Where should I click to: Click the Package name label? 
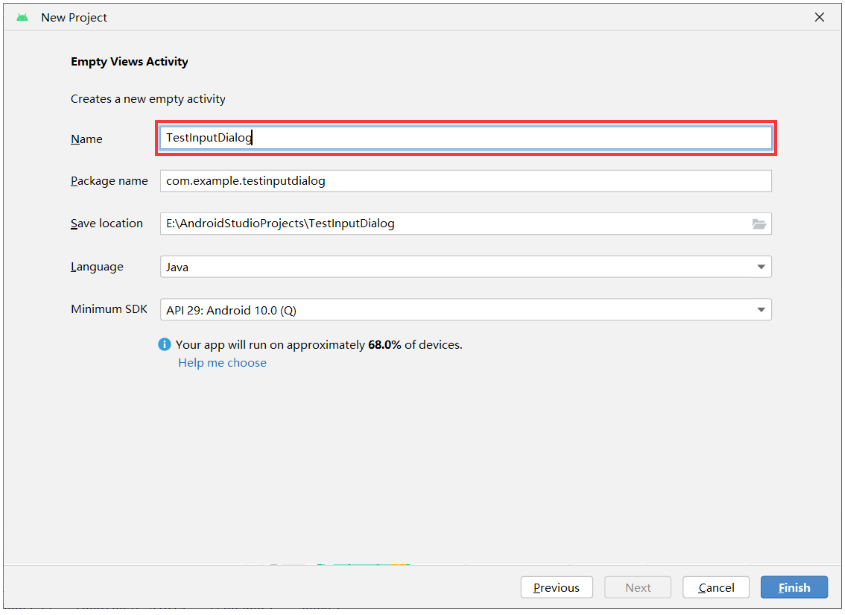pyautogui.click(x=109, y=181)
